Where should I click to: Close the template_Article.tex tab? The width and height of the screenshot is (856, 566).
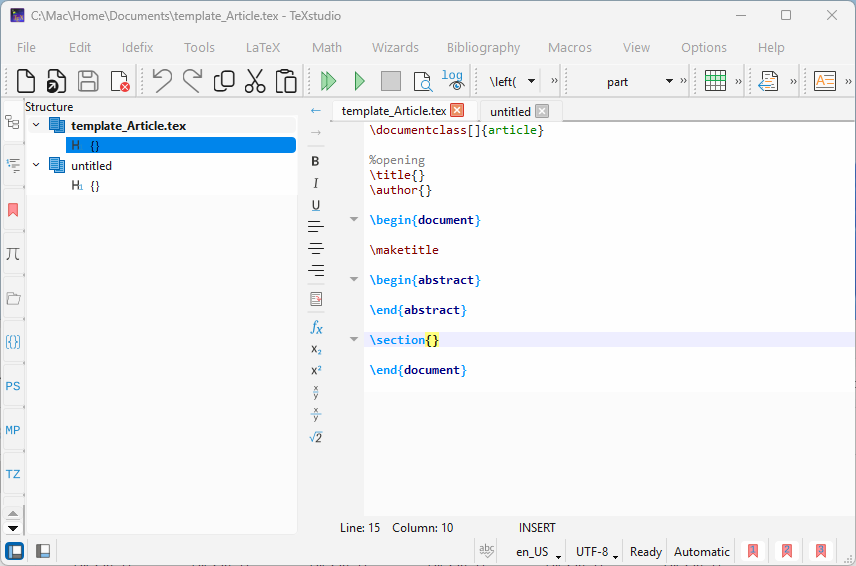[457, 111]
